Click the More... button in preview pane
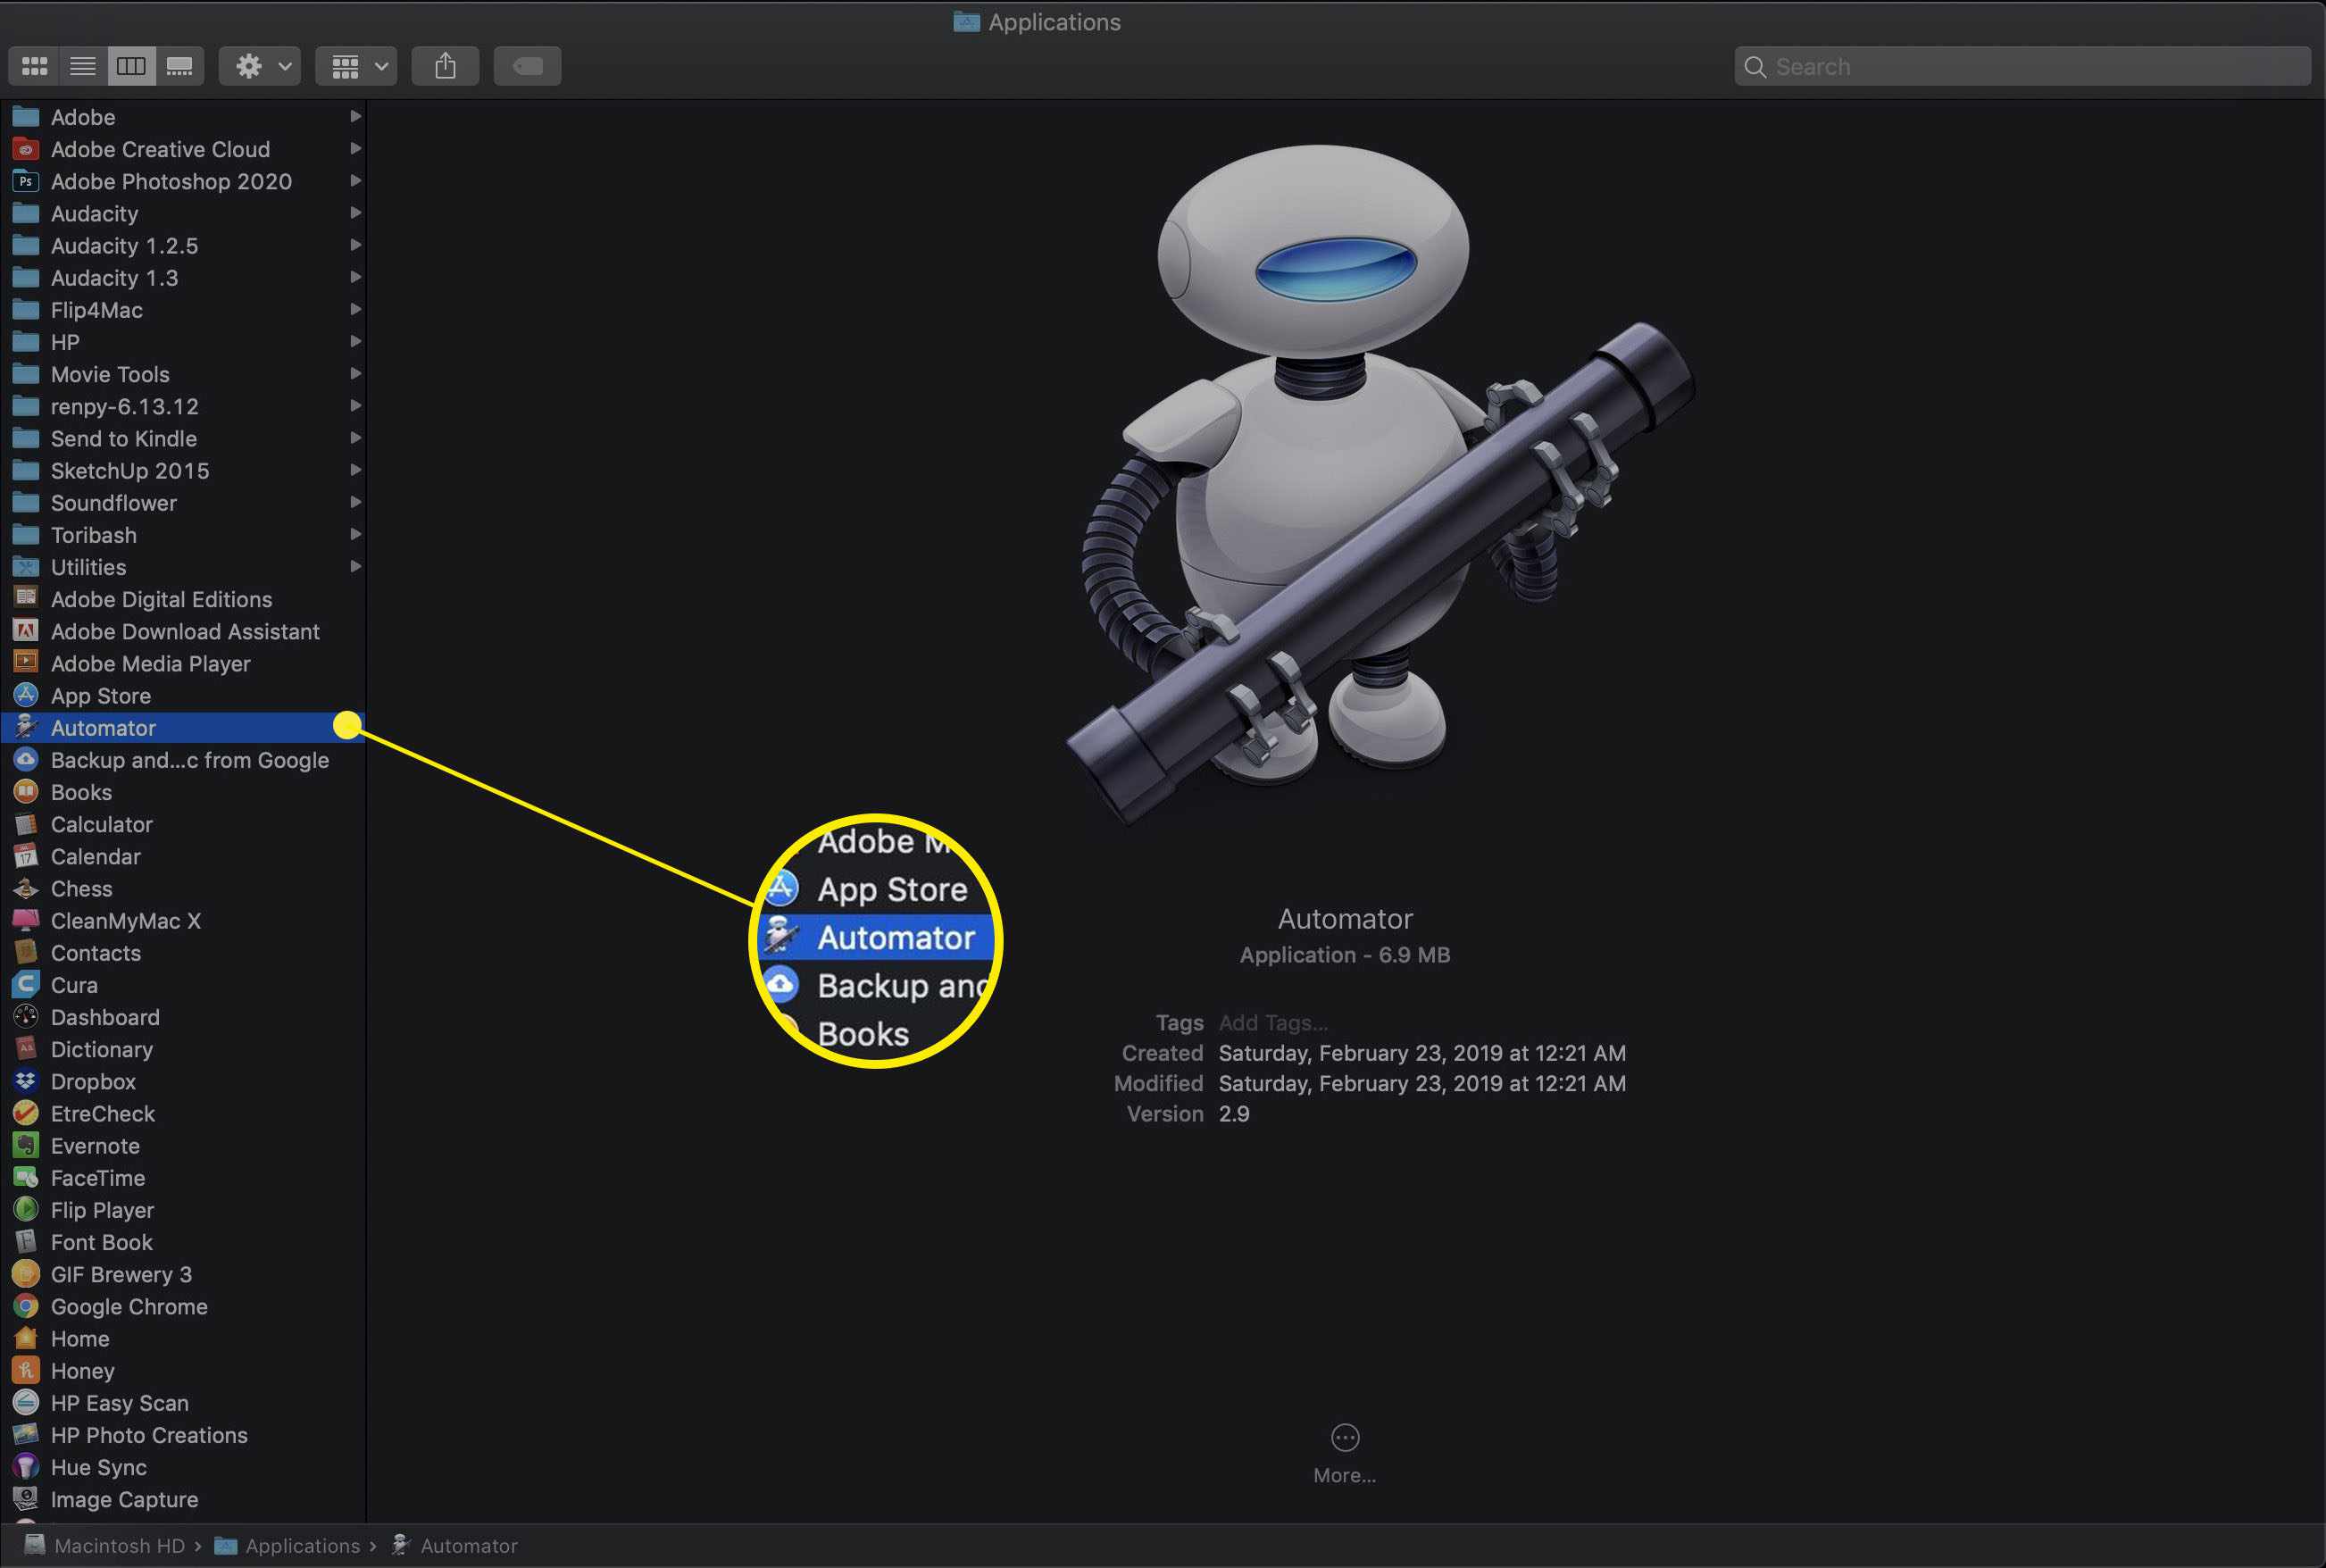Screen dimensions: 2326x1568 pyautogui.click(x=1345, y=1453)
